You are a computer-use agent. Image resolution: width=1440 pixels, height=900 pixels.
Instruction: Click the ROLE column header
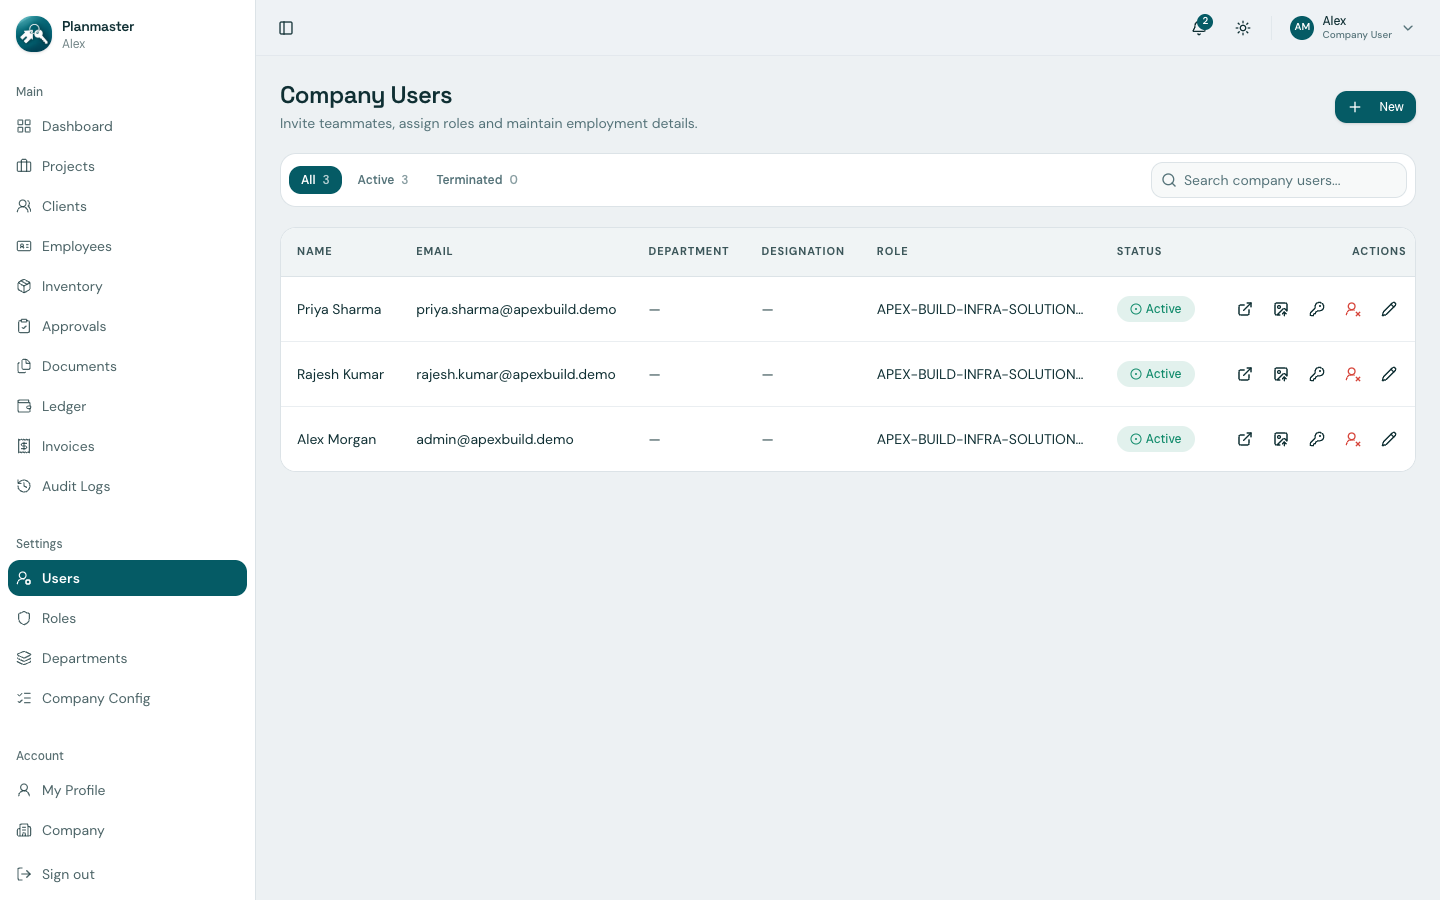pyautogui.click(x=892, y=251)
